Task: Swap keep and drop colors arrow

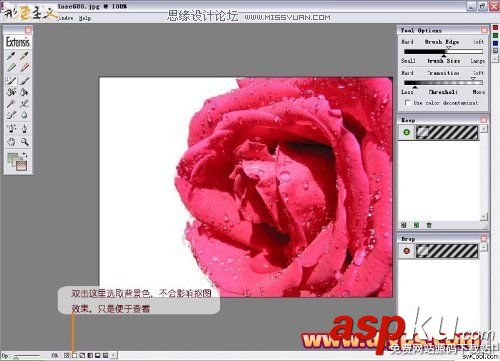Action: (x=25, y=155)
